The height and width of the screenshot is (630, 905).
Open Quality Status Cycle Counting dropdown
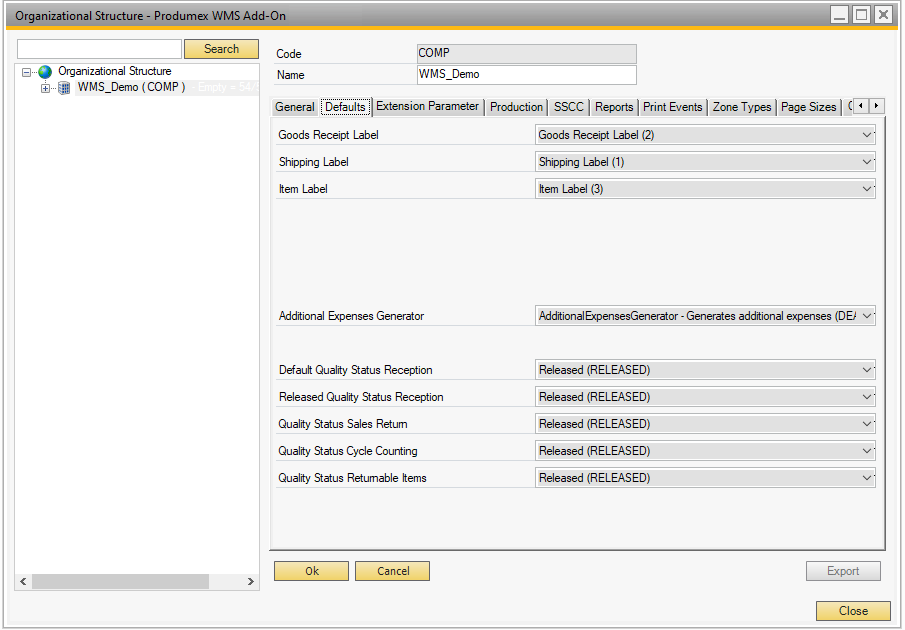866,451
